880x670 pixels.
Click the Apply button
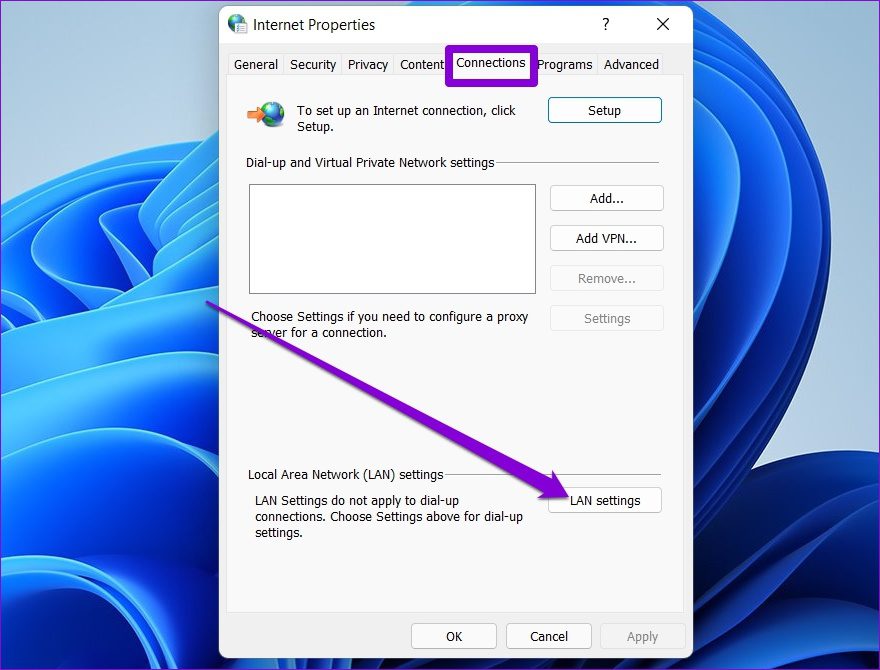point(642,636)
